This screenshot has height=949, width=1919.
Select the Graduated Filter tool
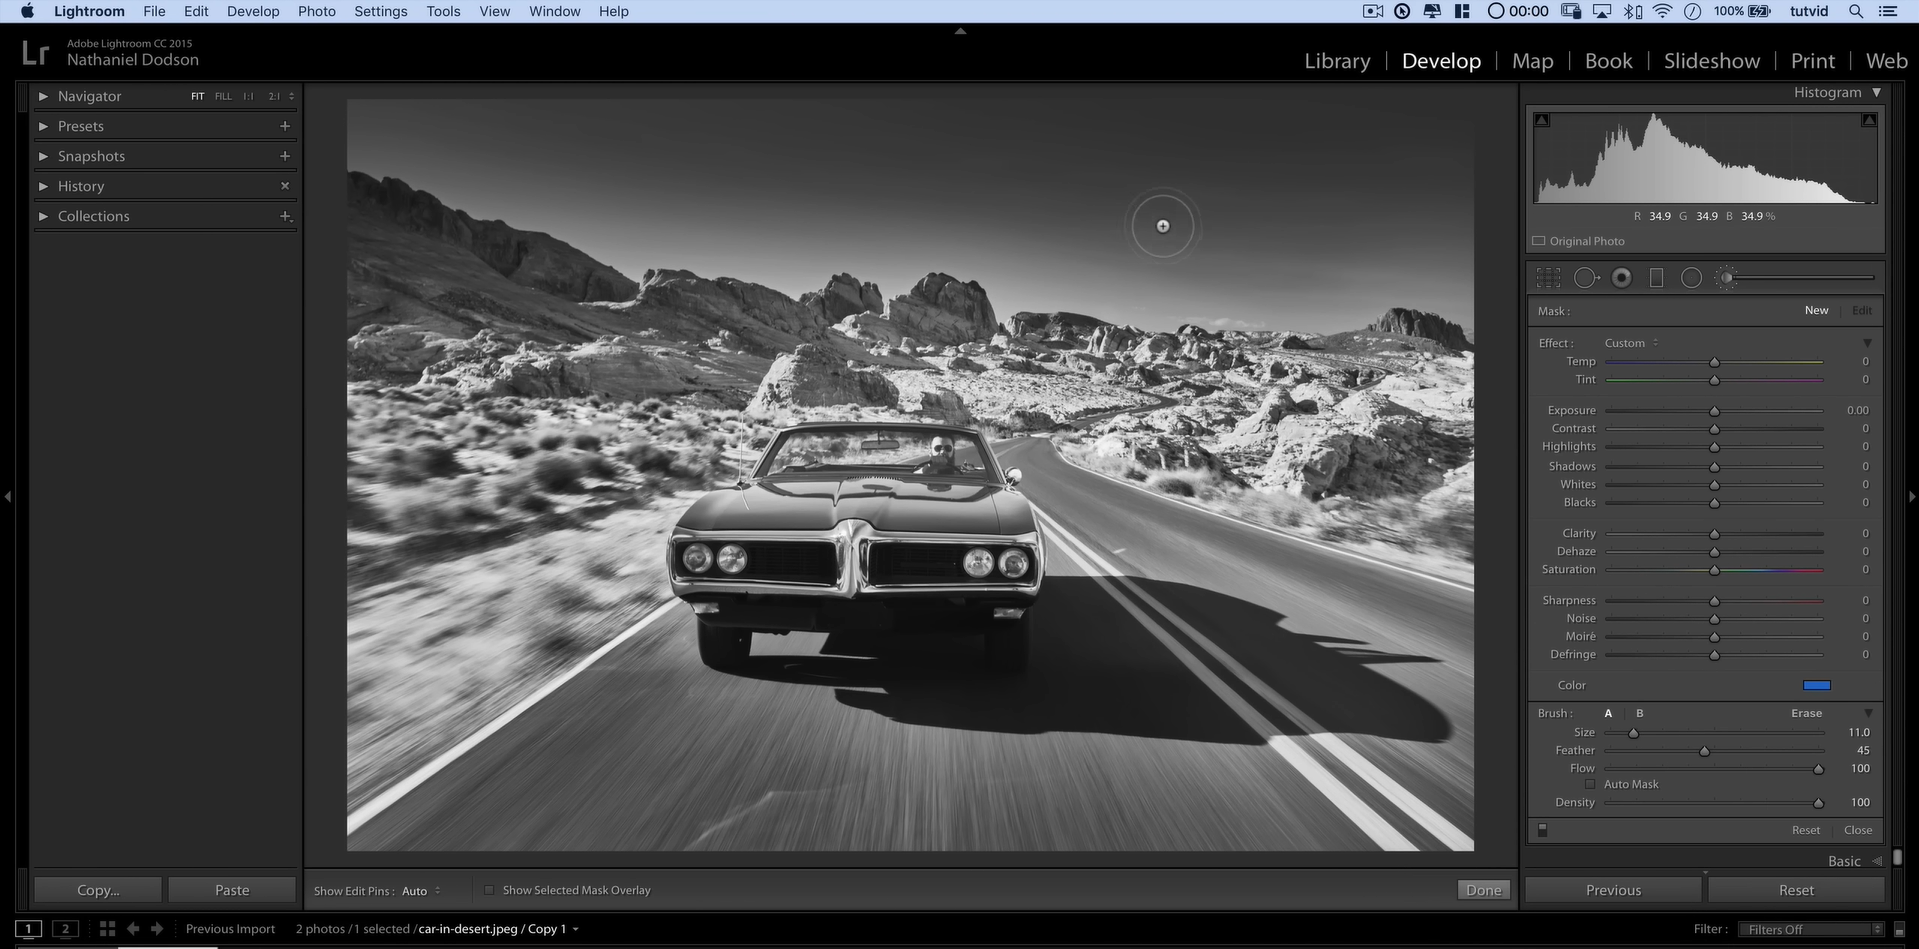[x=1656, y=277]
